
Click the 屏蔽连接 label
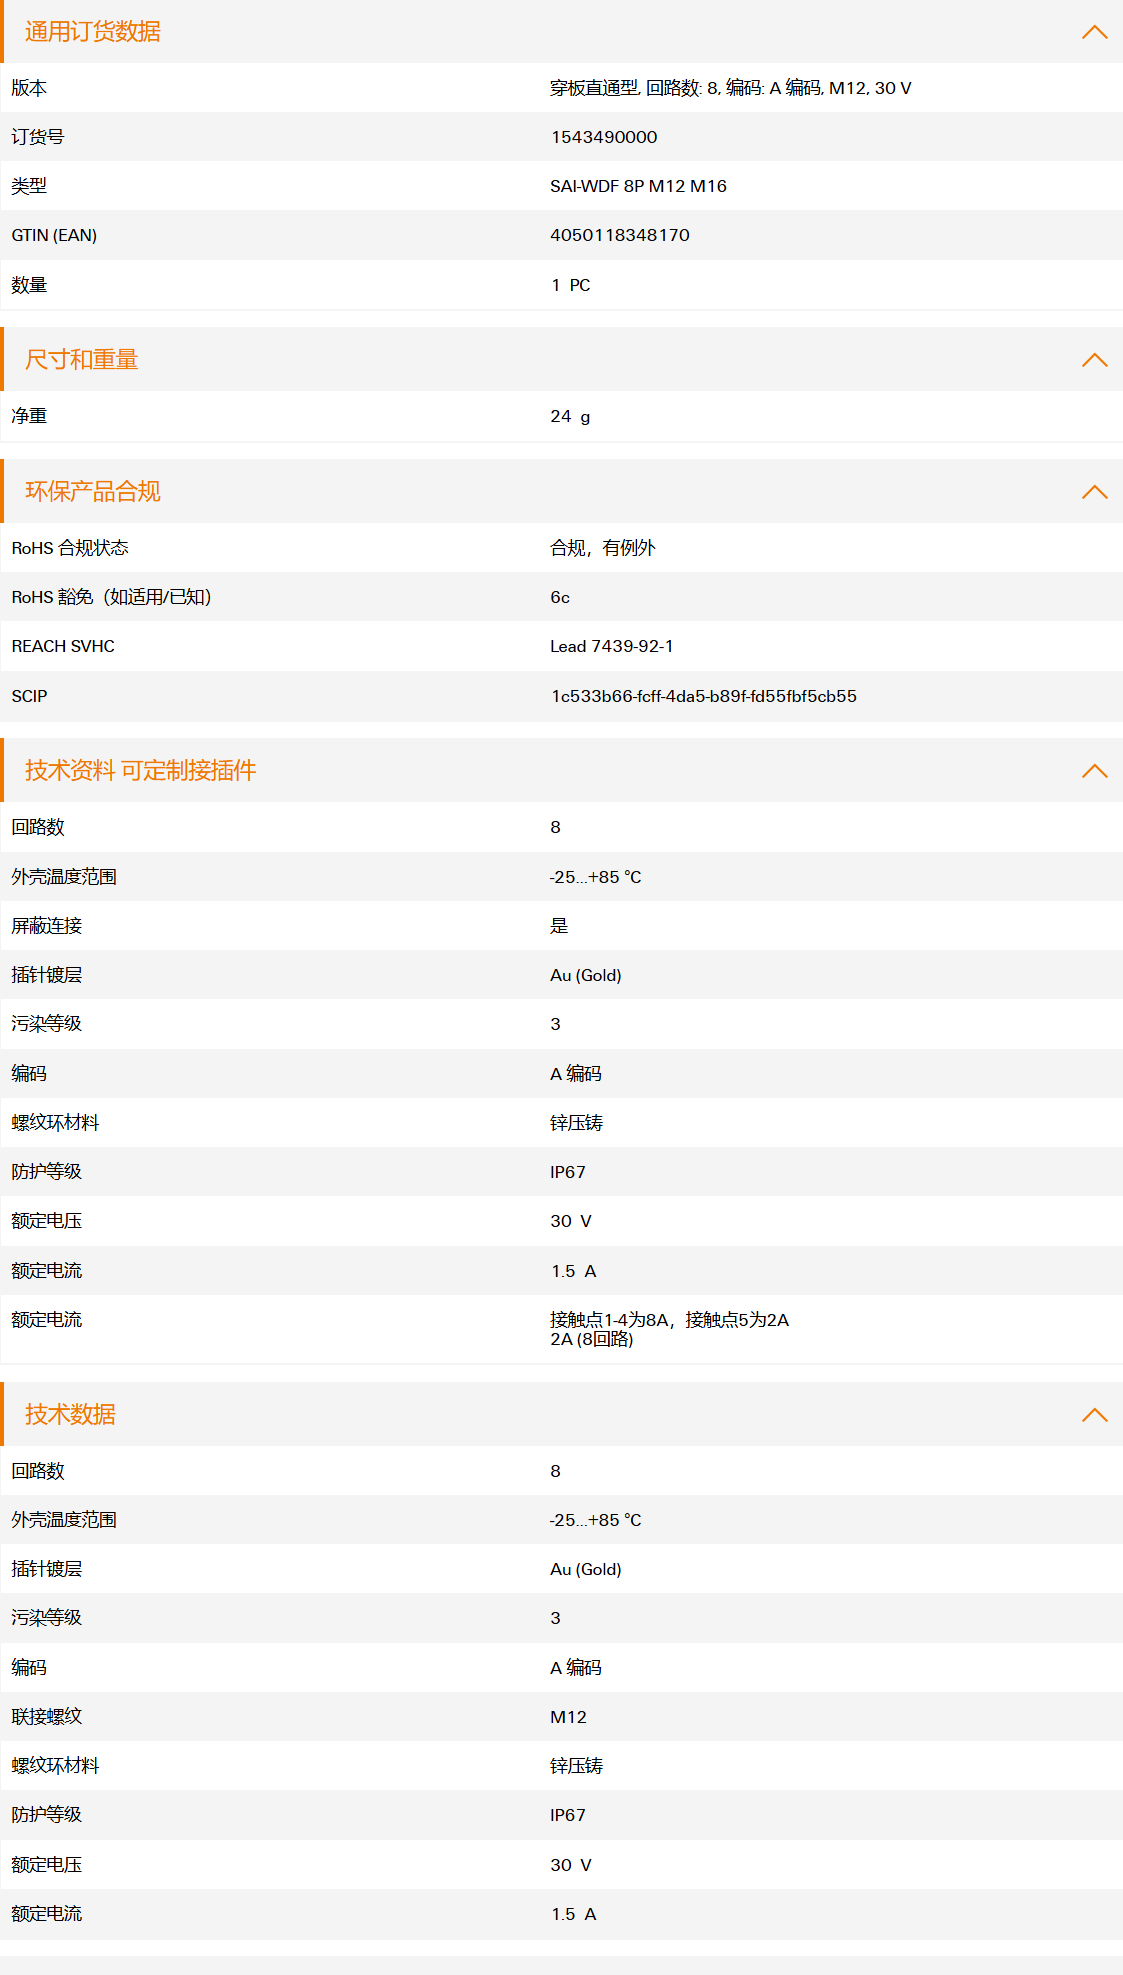(x=47, y=926)
